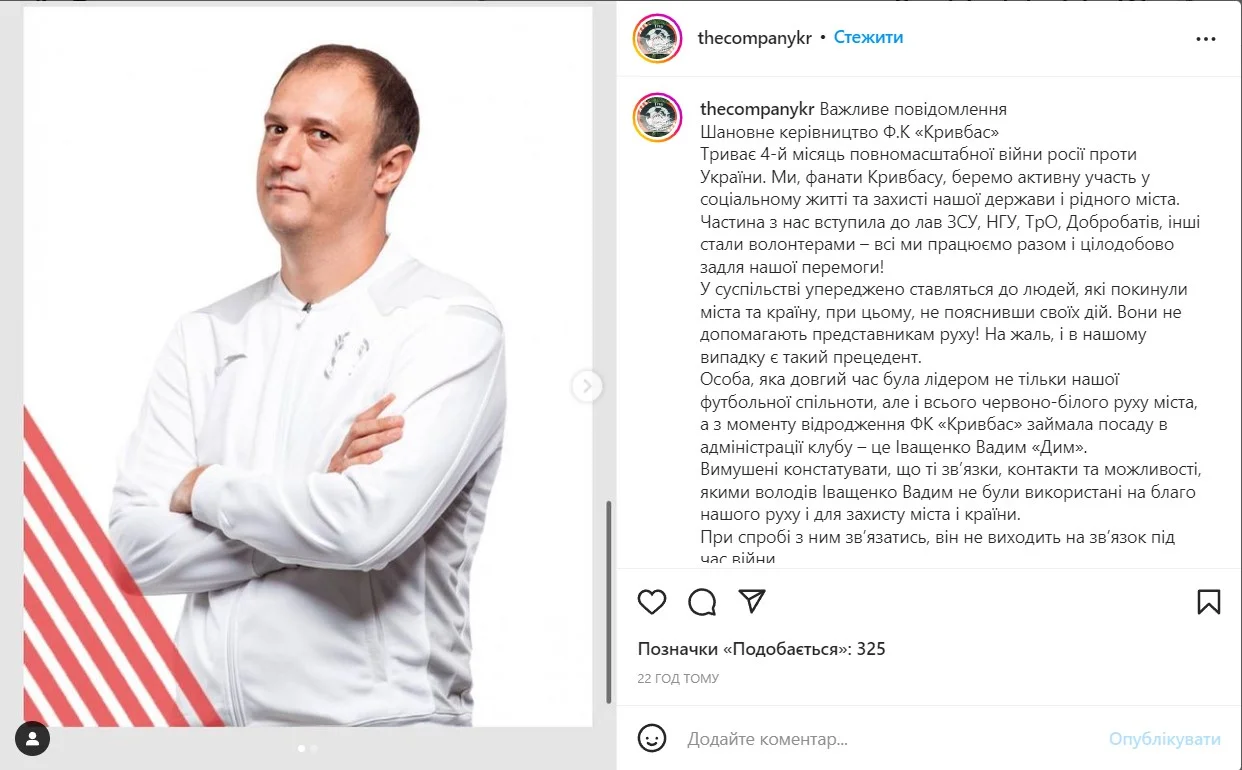This screenshot has height=770, width=1242.
Task: Open emoji picker in comment box
Action: (652, 739)
